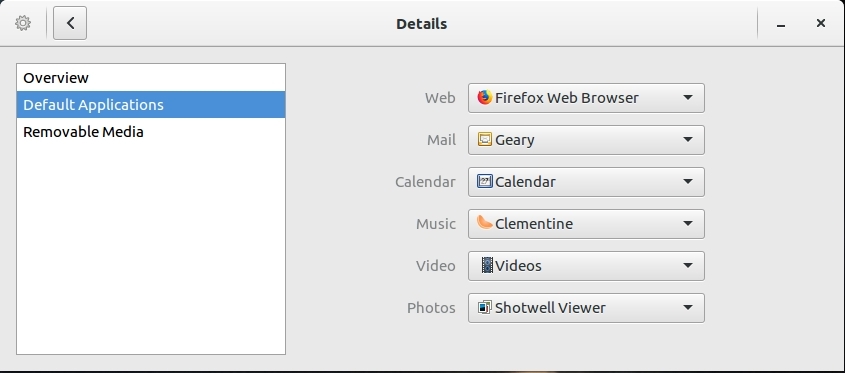Select Overview in the sidebar
The height and width of the screenshot is (373, 845).
coord(151,78)
